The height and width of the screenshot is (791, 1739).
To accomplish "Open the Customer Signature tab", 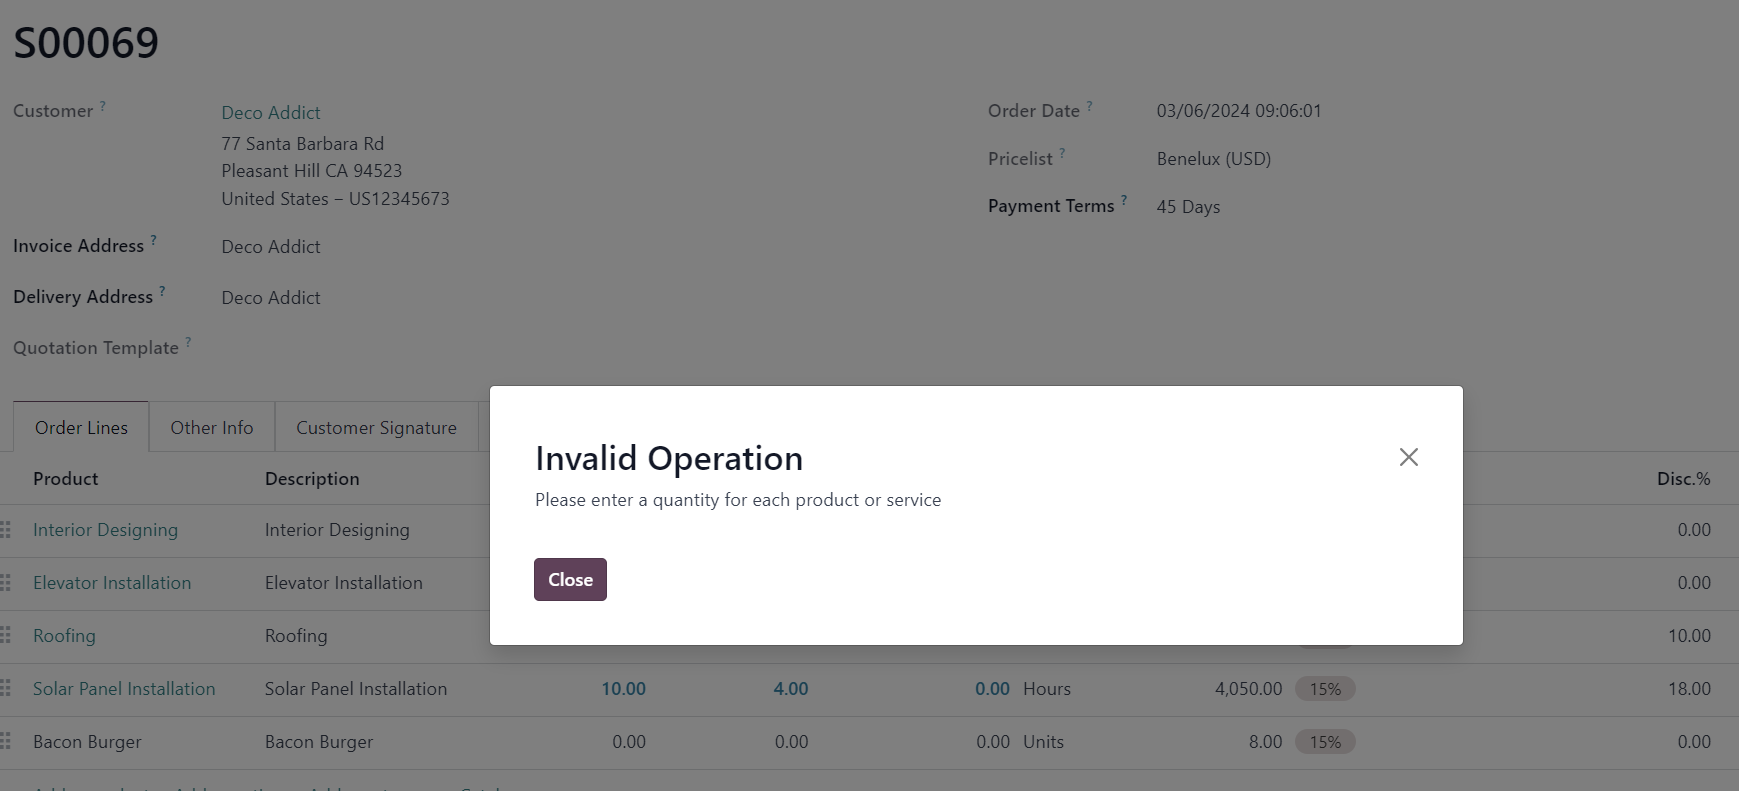I will click(x=376, y=428).
